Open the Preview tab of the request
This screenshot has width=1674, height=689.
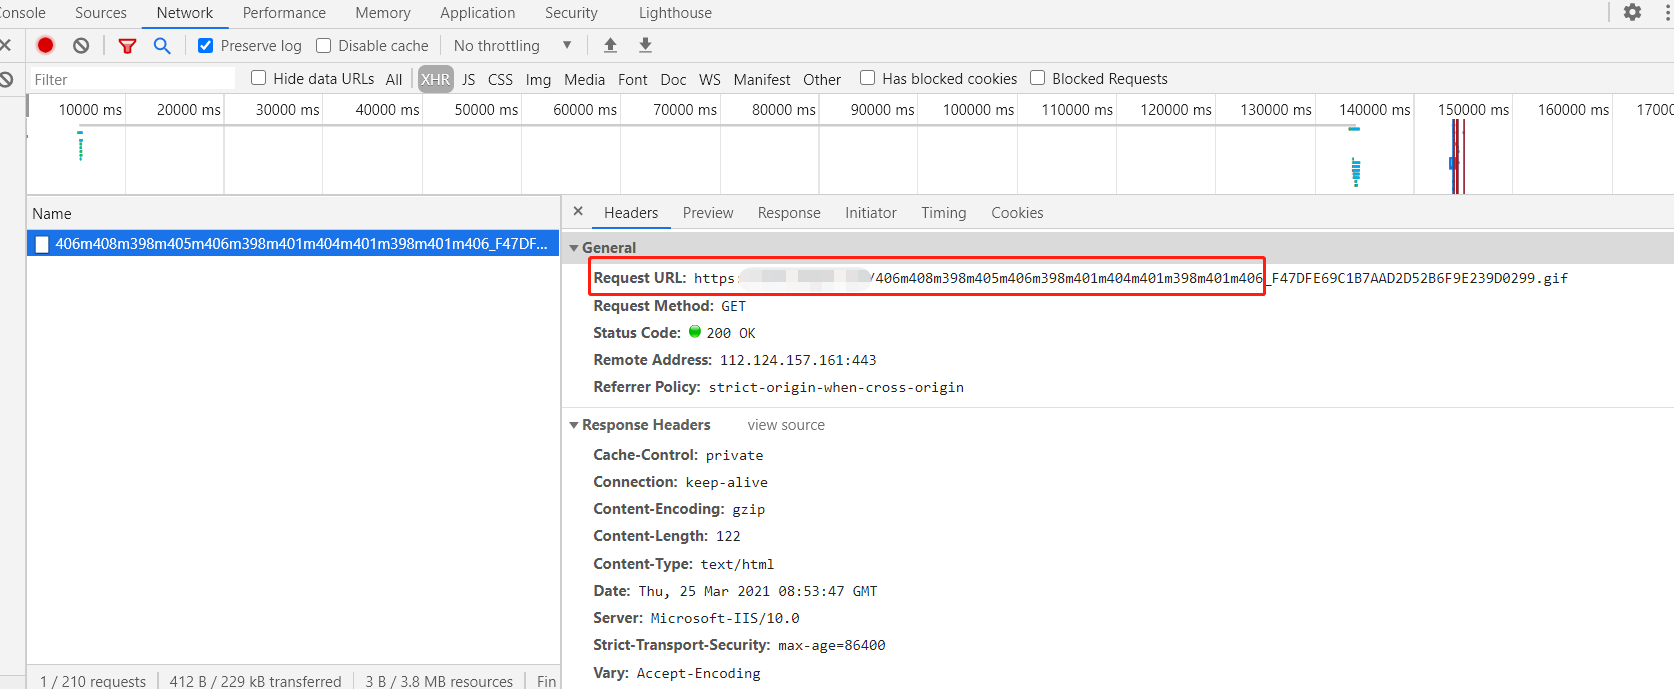[708, 213]
